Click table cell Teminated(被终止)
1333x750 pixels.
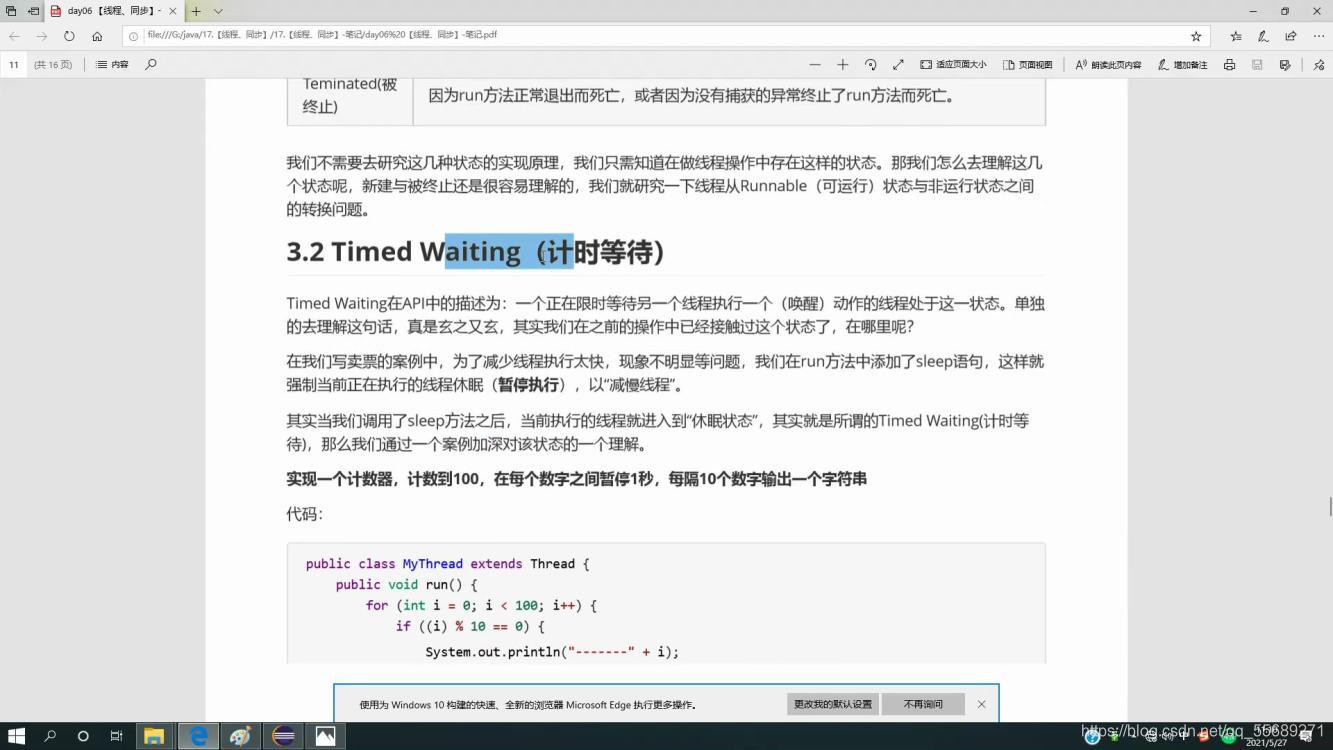click(350, 95)
